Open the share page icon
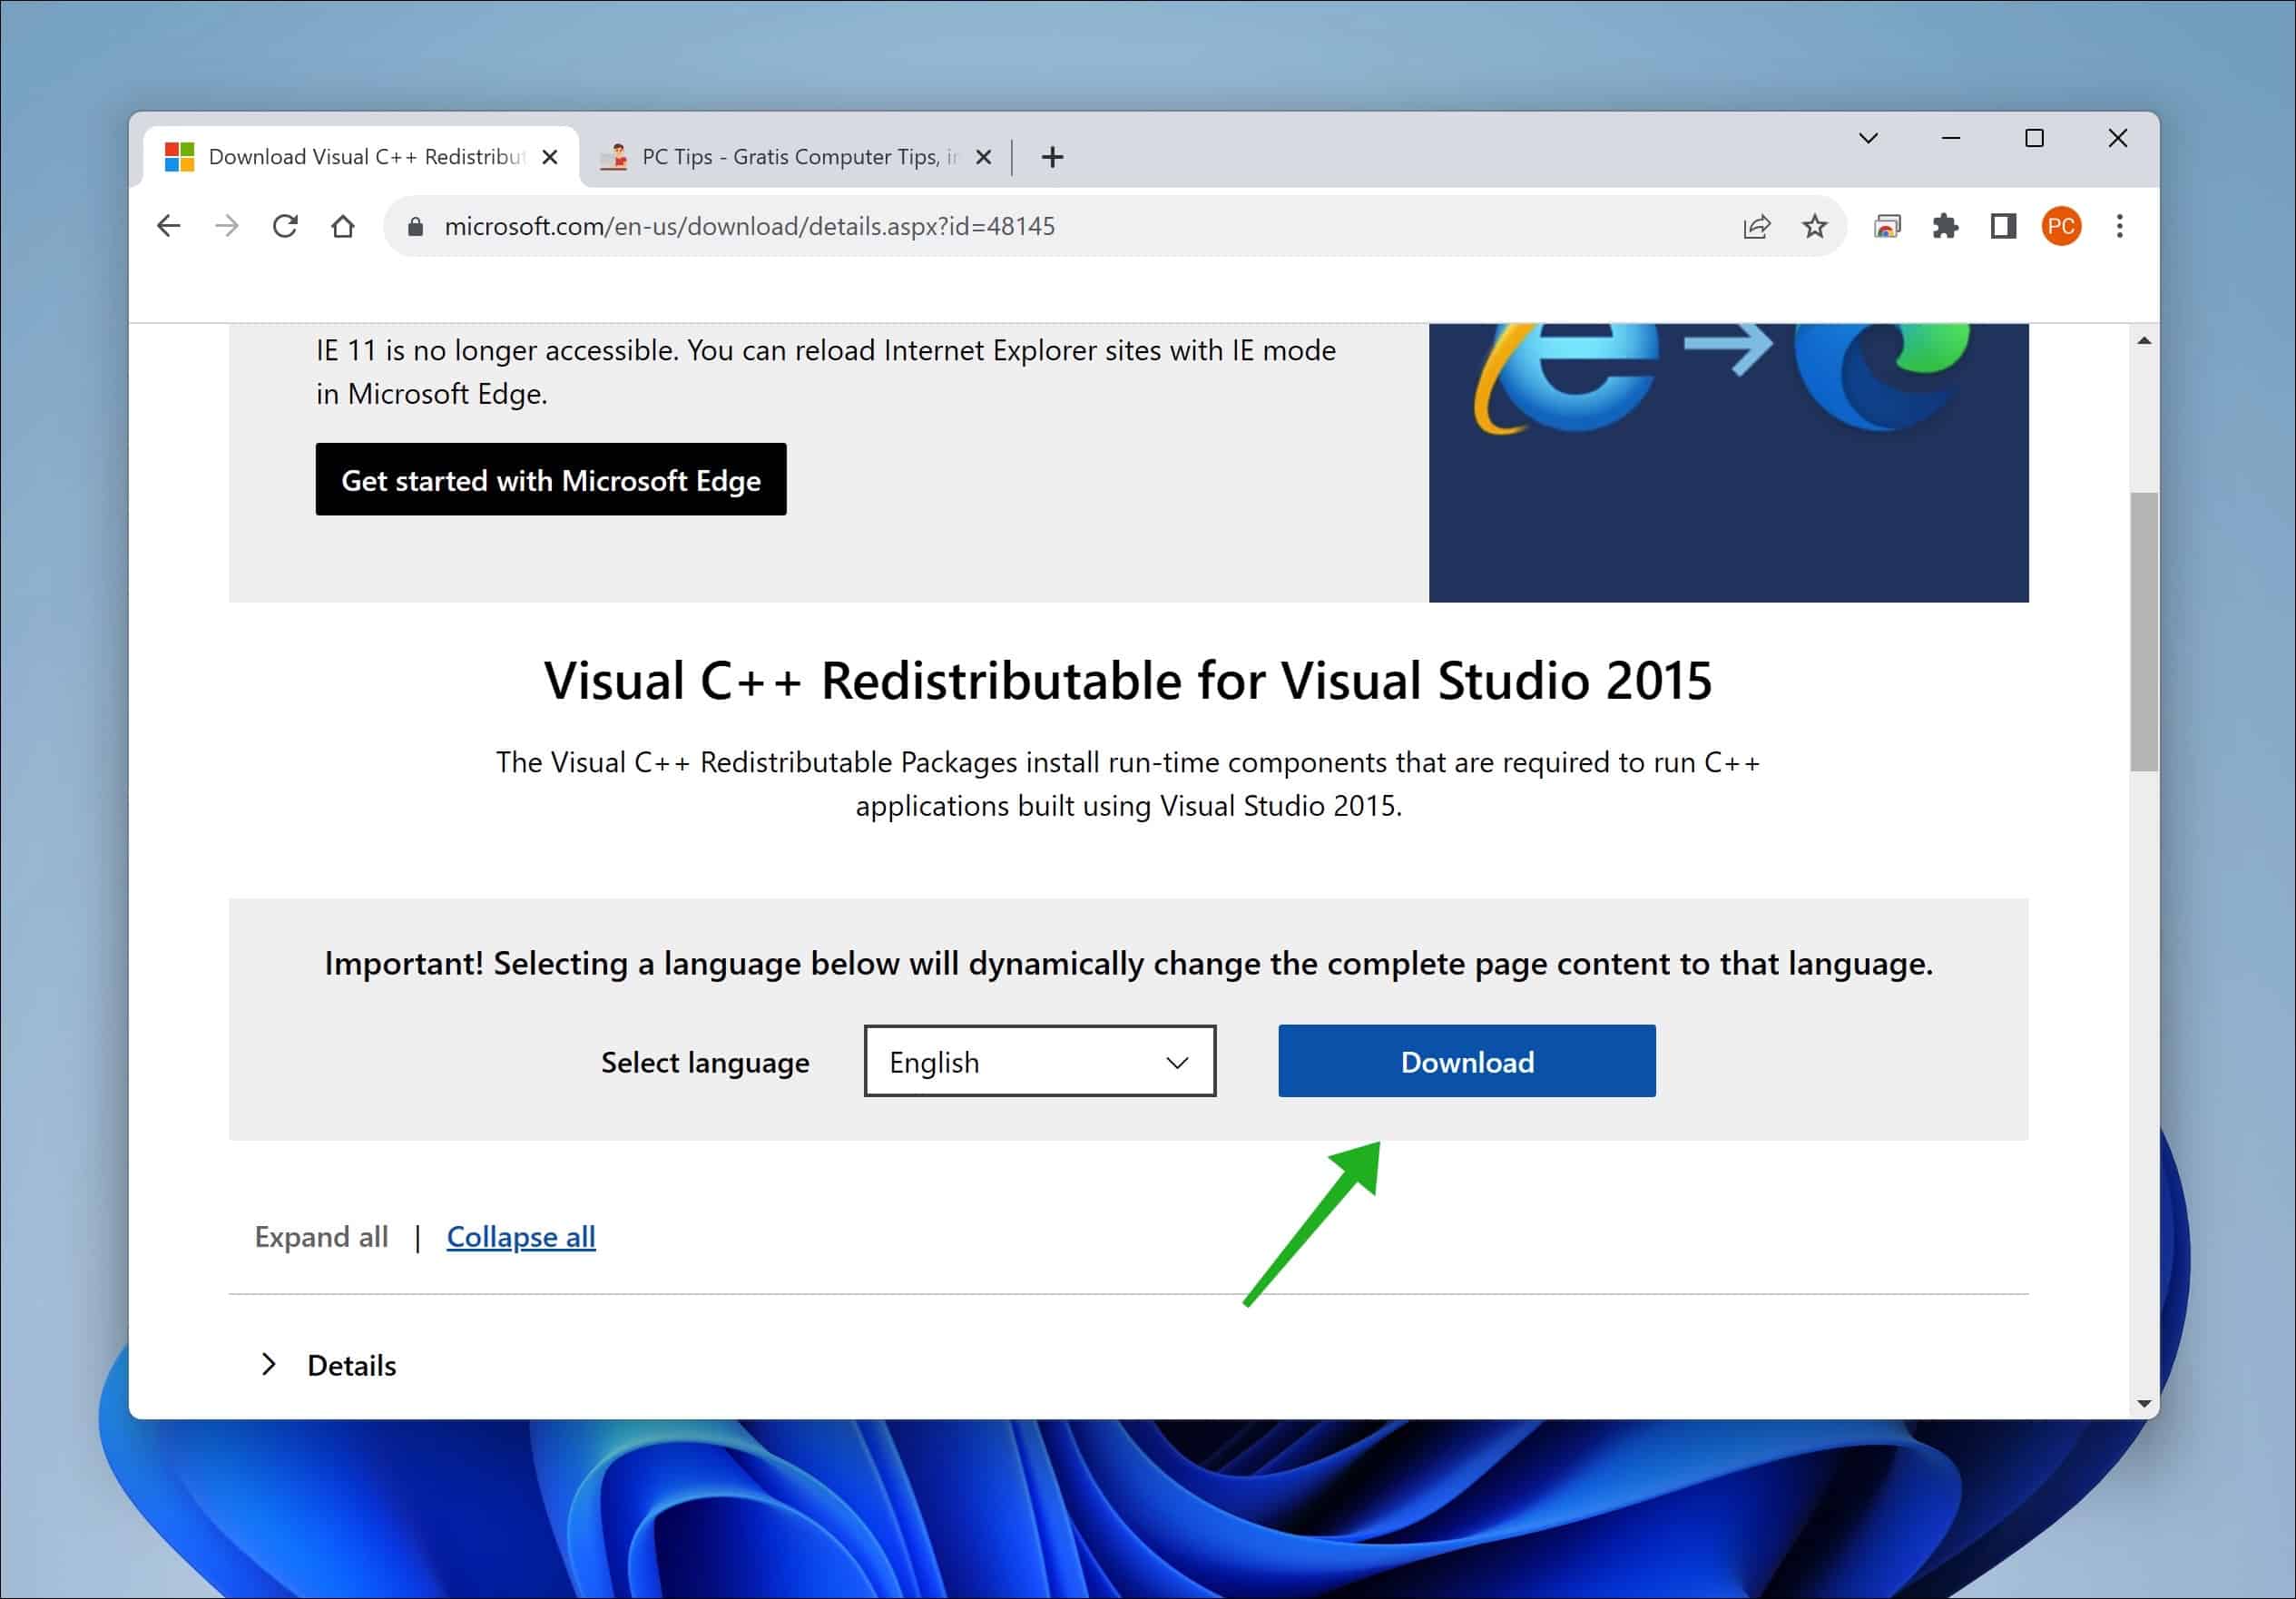The image size is (2296, 1599). (1756, 226)
